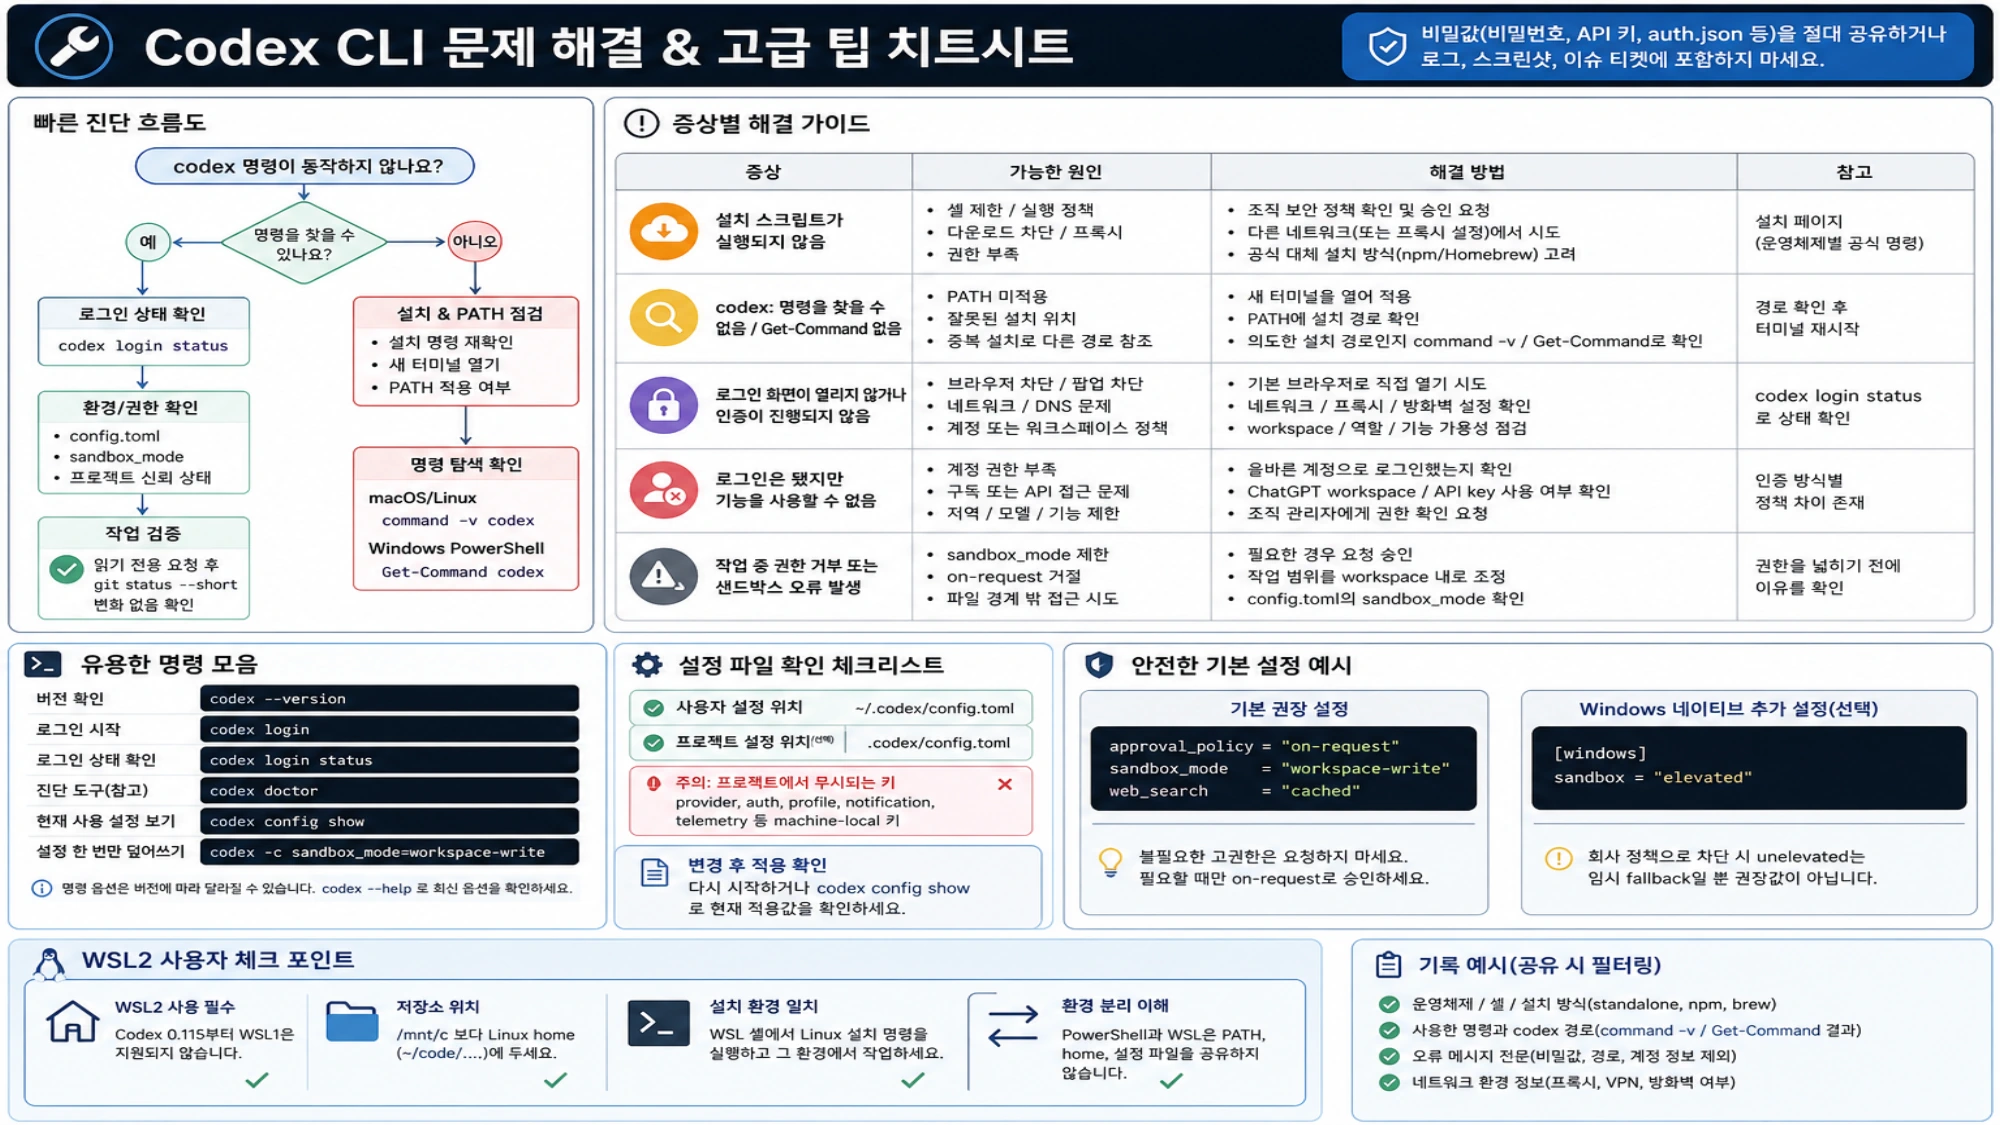Click the swap arrows icon next to 환경 분리 이해
This screenshot has height=1125, width=2000.
1013,1026
